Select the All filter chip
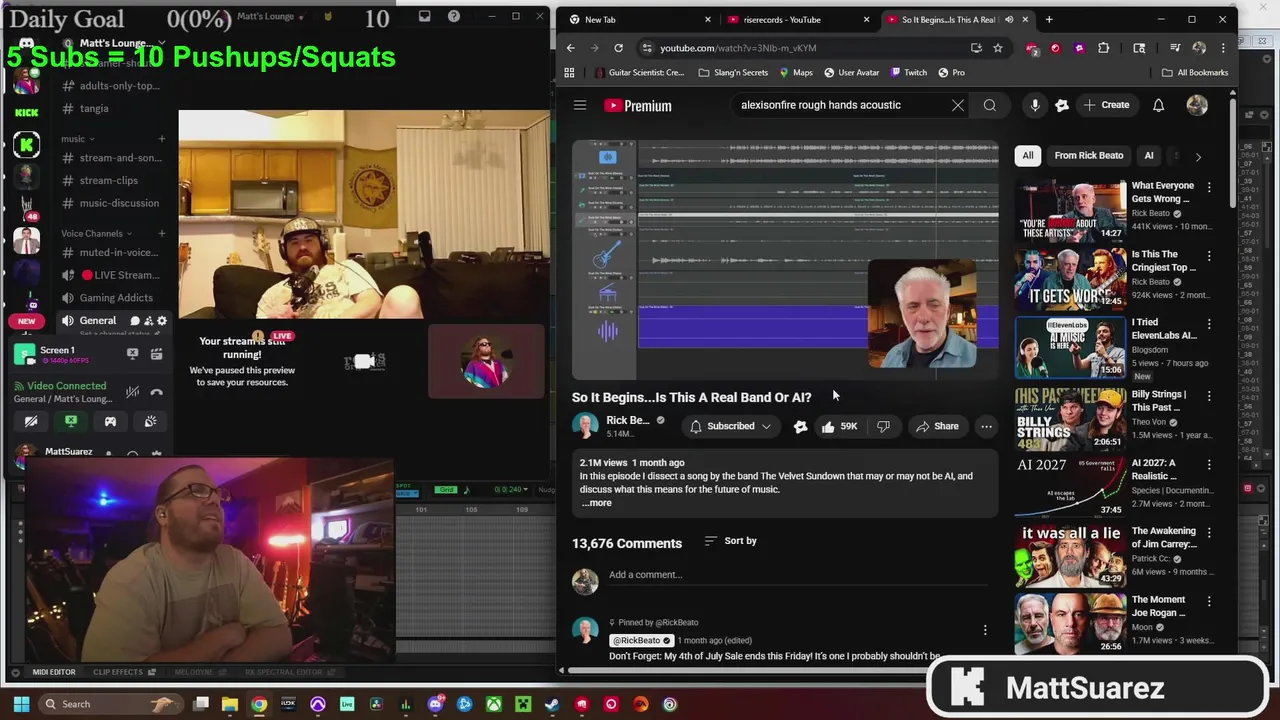This screenshot has height=720, width=1280. 1027,155
